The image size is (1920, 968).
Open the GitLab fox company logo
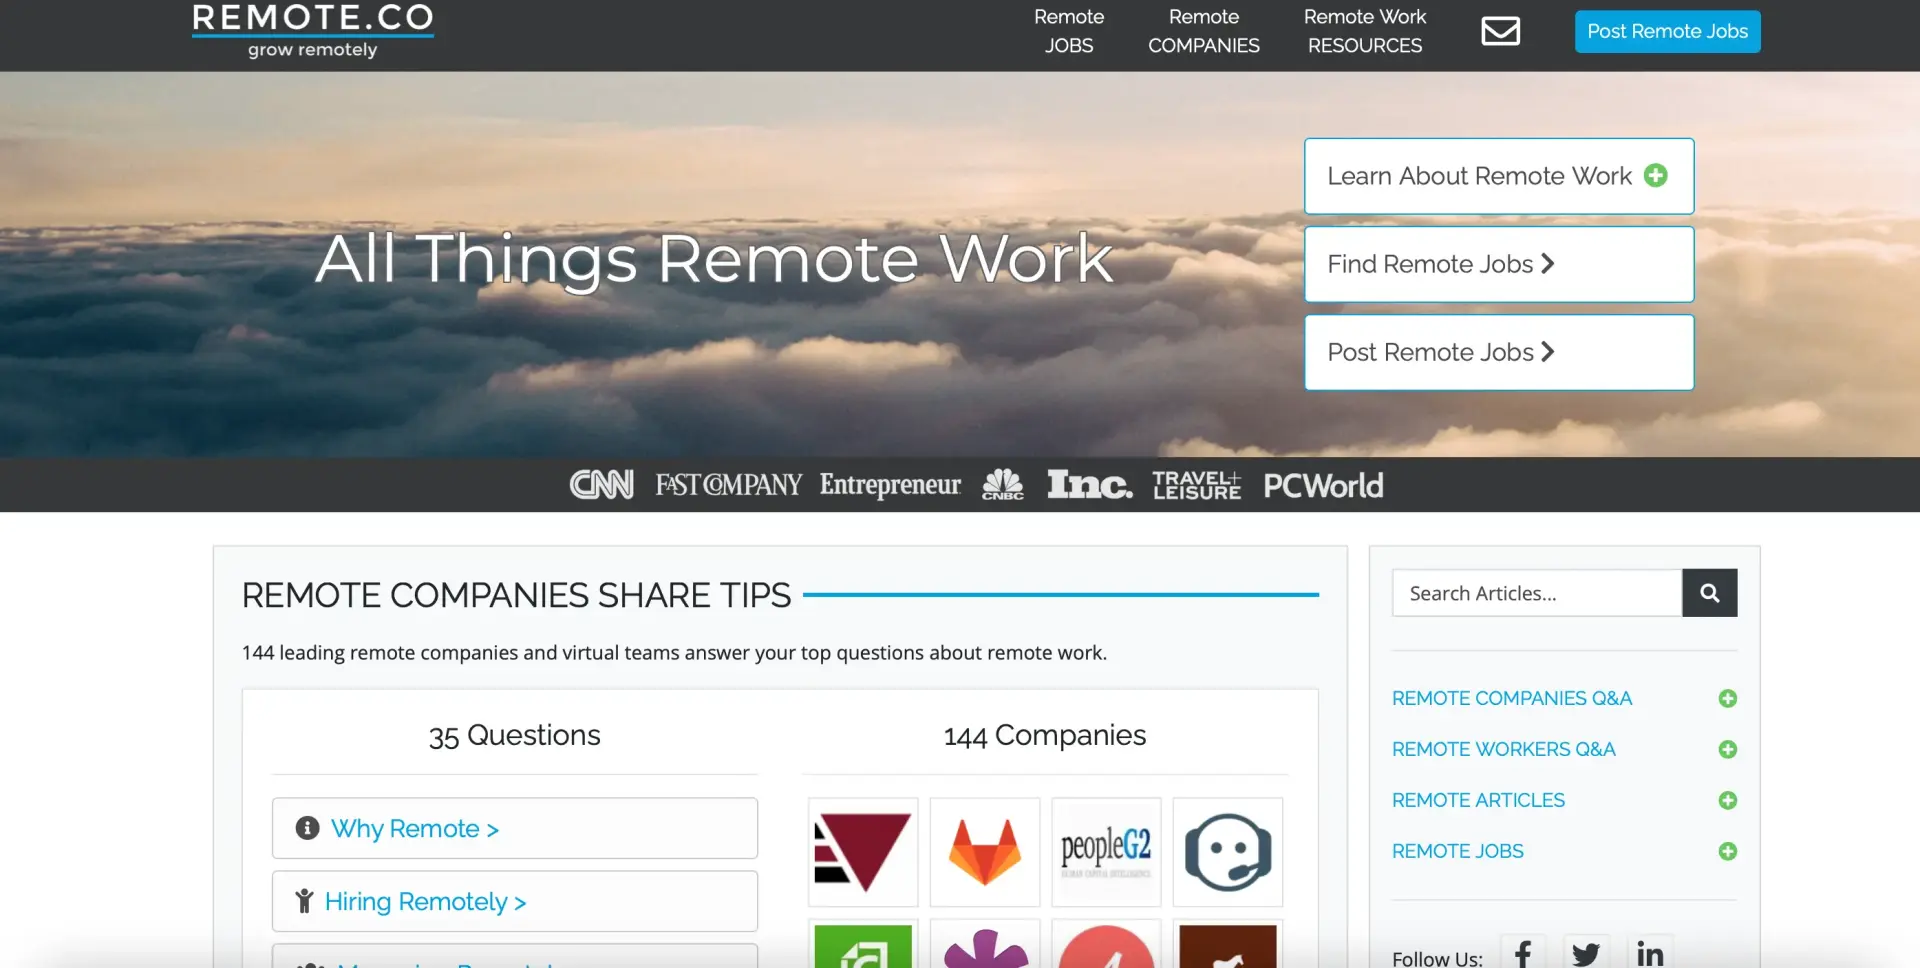pyautogui.click(x=985, y=852)
